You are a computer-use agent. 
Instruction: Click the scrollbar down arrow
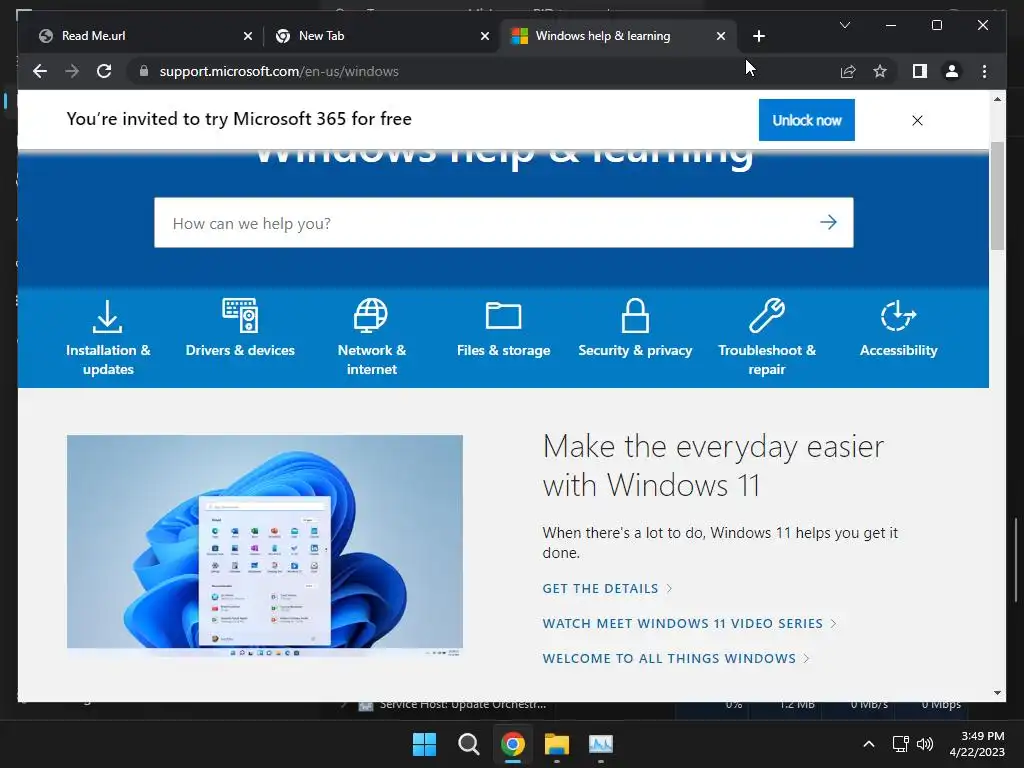997,693
